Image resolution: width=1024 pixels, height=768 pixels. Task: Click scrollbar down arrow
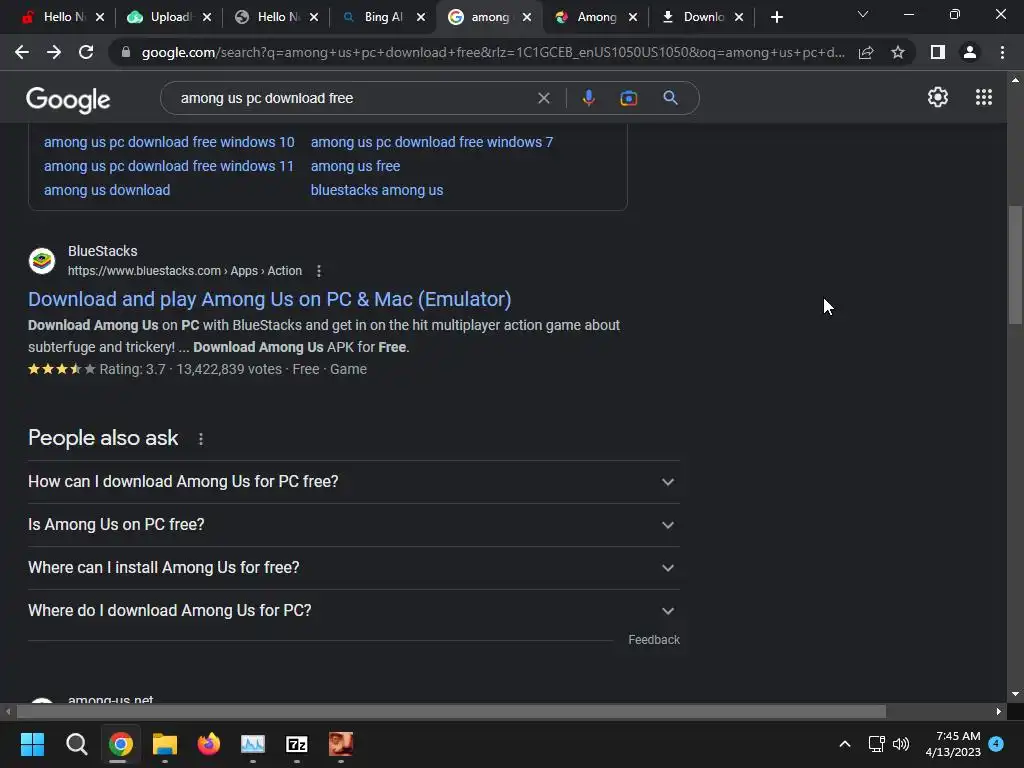[x=1015, y=694]
